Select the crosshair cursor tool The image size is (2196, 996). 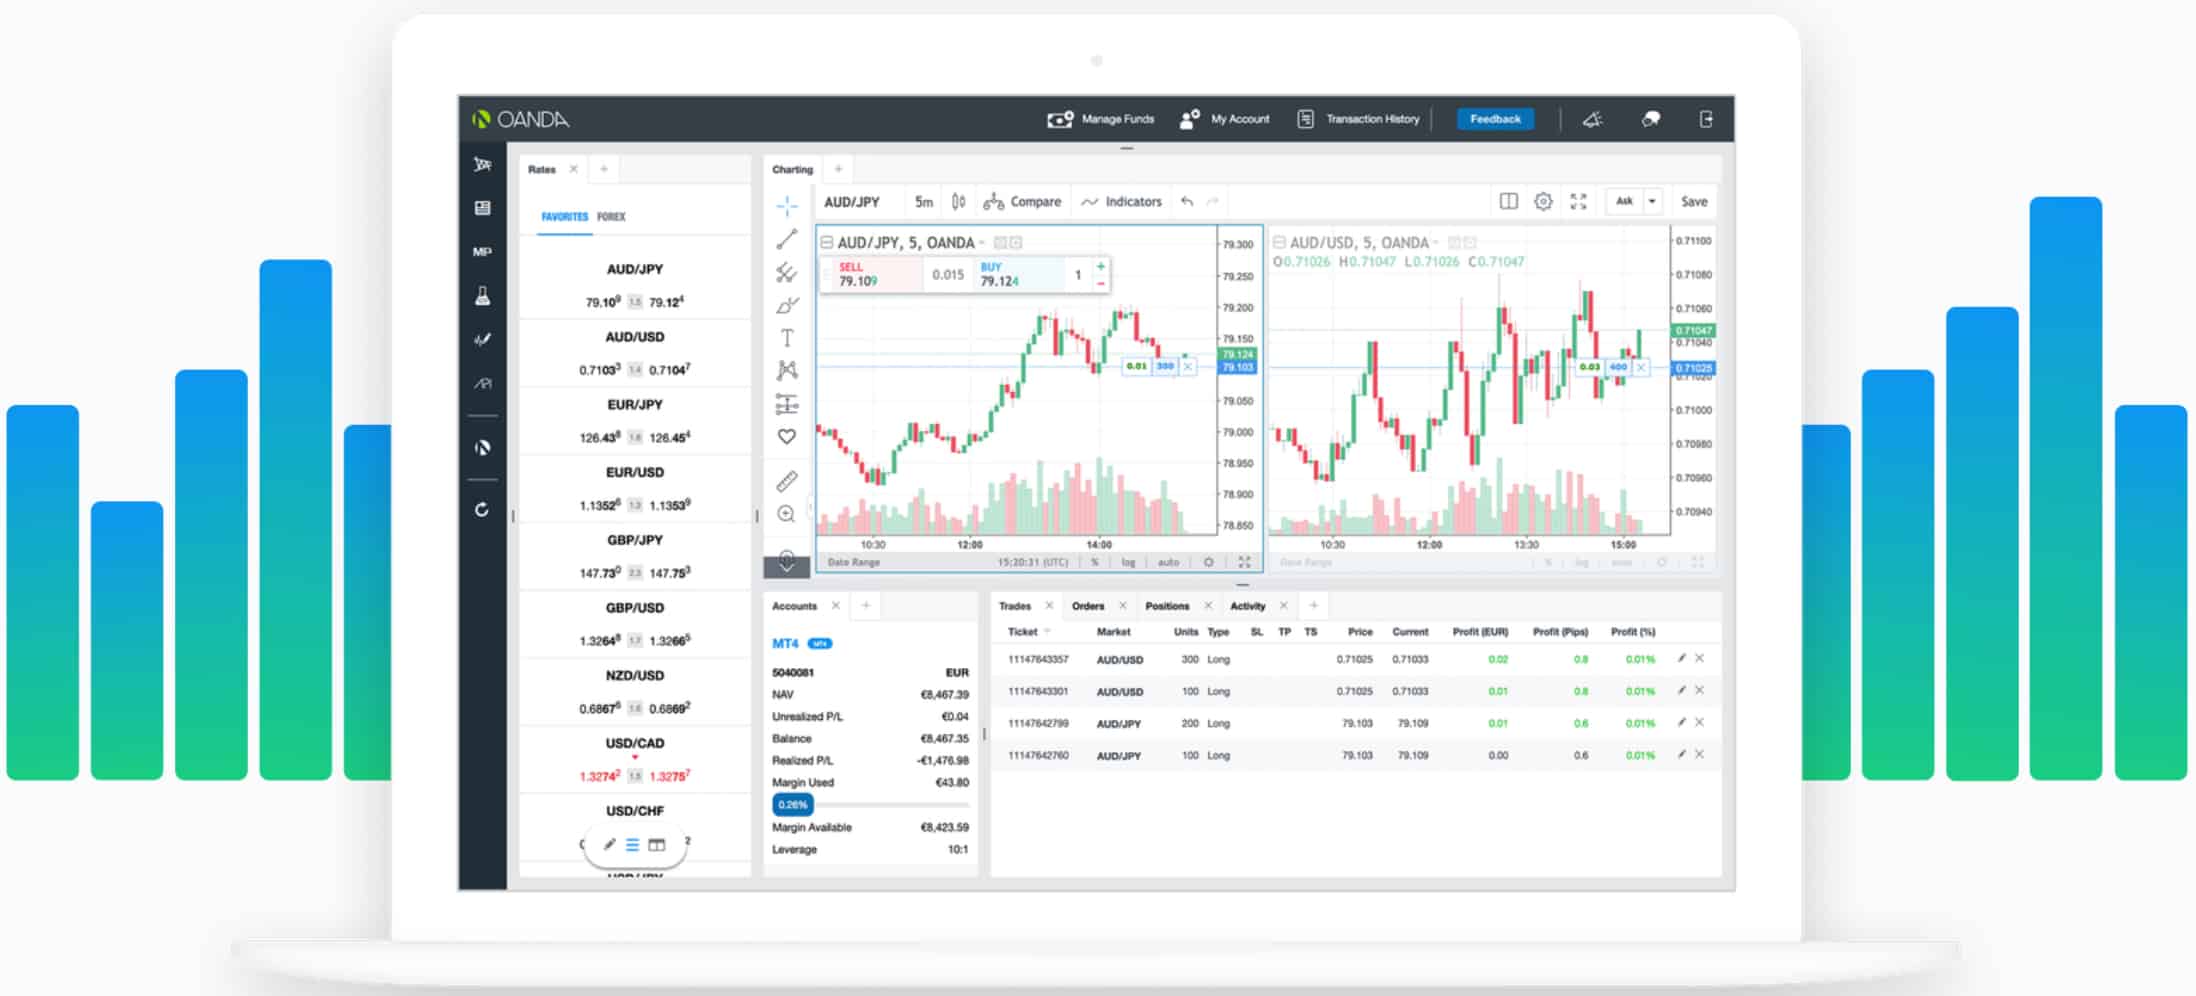[x=787, y=206]
